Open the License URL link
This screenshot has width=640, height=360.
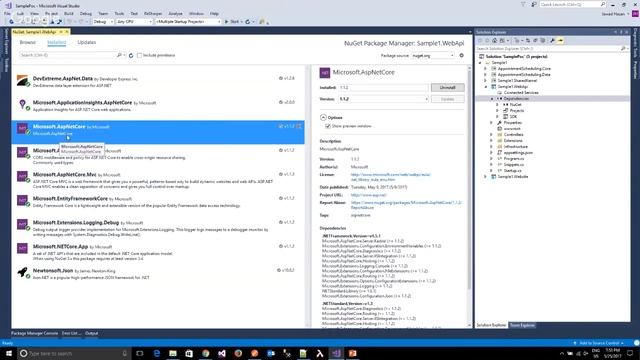pyautogui.click(x=391, y=177)
